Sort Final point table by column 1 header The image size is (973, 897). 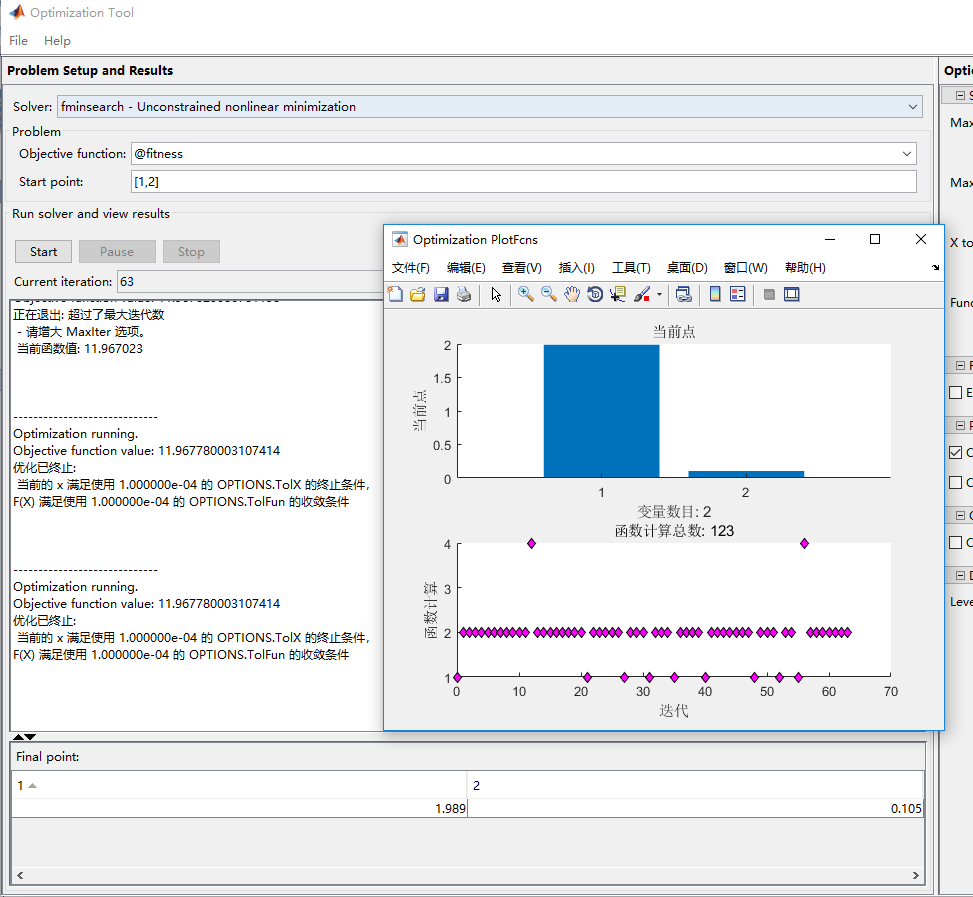(239, 785)
